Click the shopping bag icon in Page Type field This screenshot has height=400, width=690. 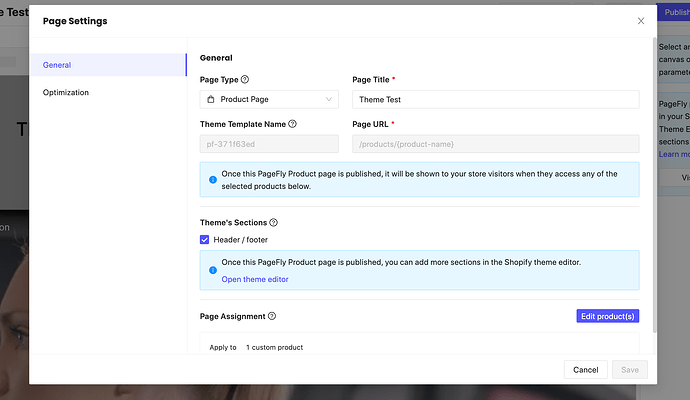pos(210,100)
